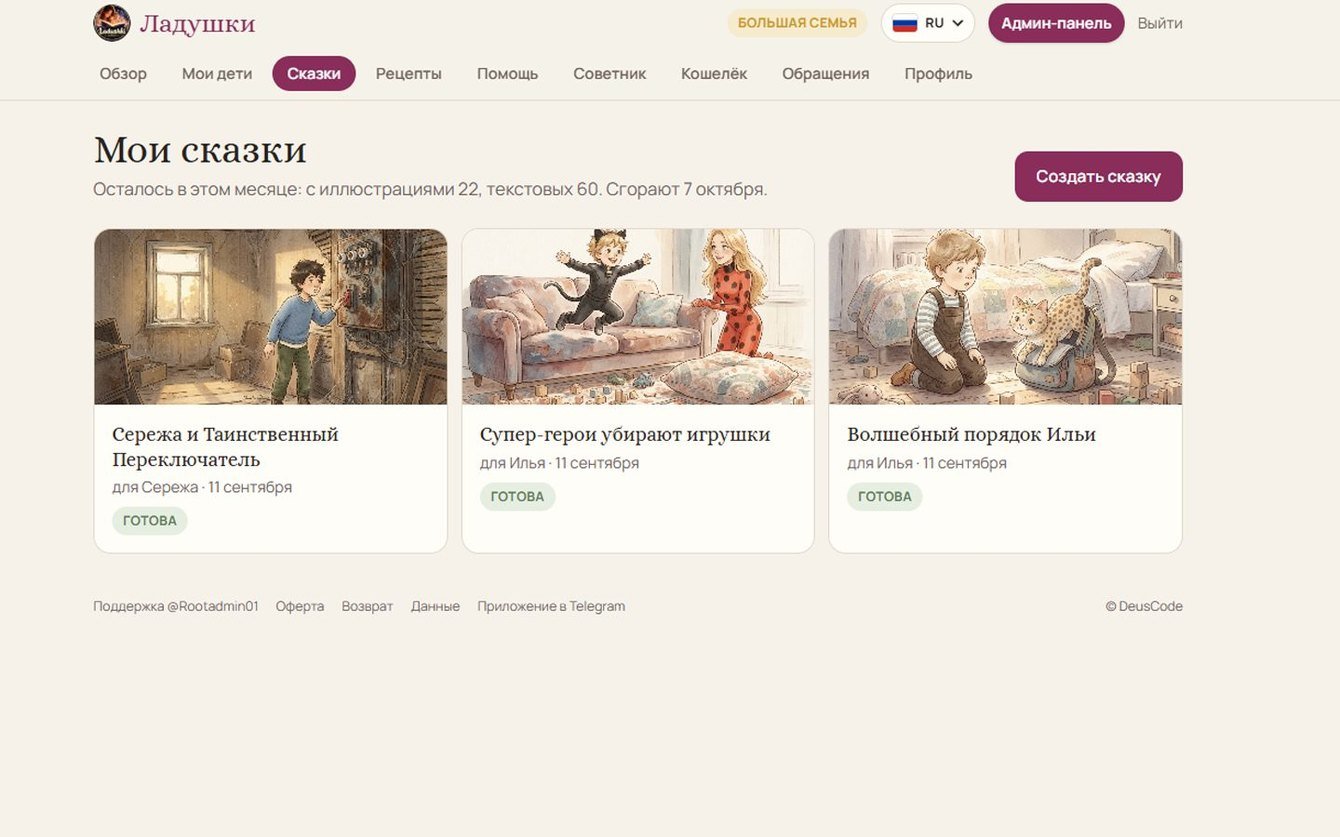The image size is (1340, 837).
Task: Open the Помощь tab
Action: tap(508, 74)
